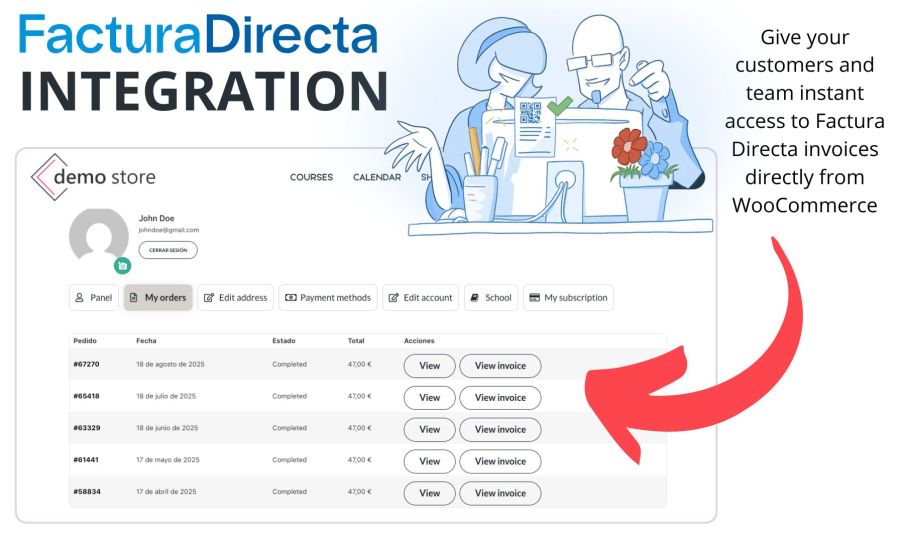Click the date 17 de mayo de 2025
This screenshot has width=900, height=552.
[168, 460]
